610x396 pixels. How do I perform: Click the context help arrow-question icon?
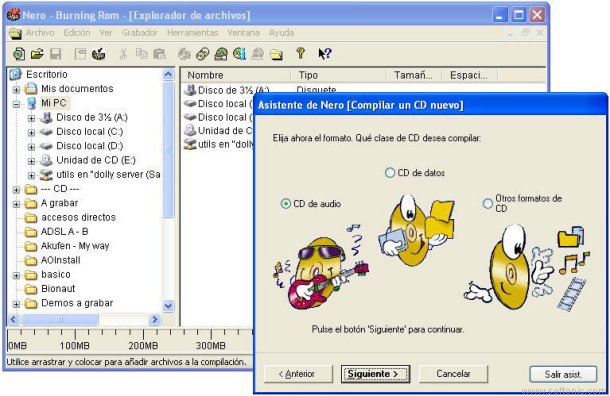tap(325, 54)
